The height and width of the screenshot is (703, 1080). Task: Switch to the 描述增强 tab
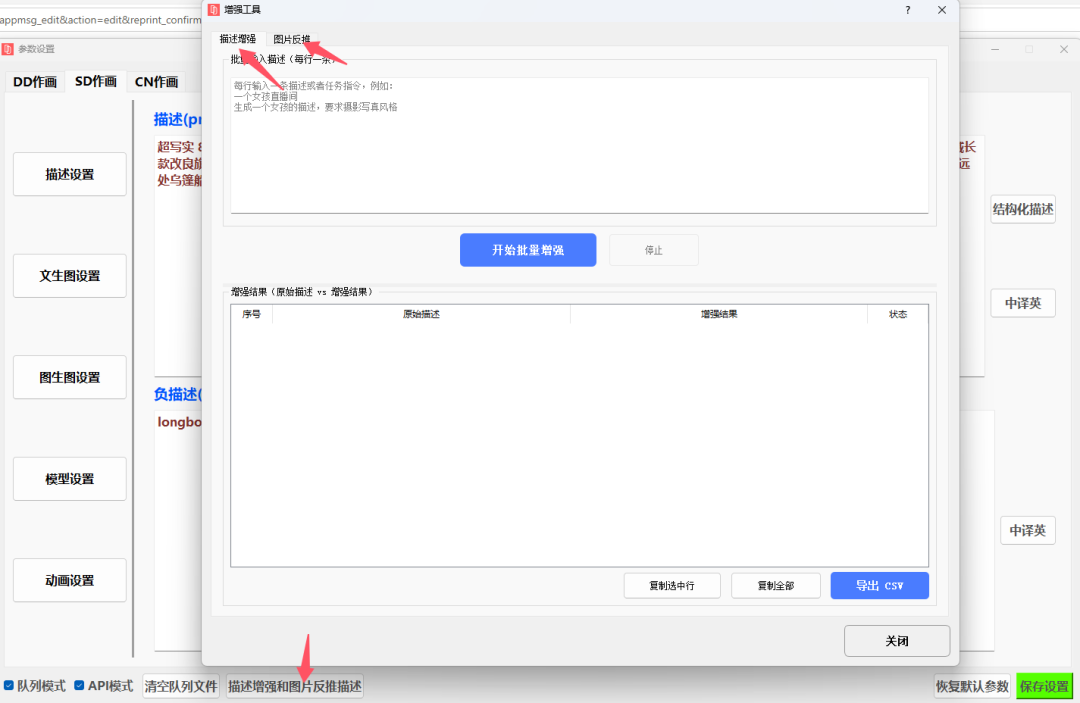coord(238,39)
